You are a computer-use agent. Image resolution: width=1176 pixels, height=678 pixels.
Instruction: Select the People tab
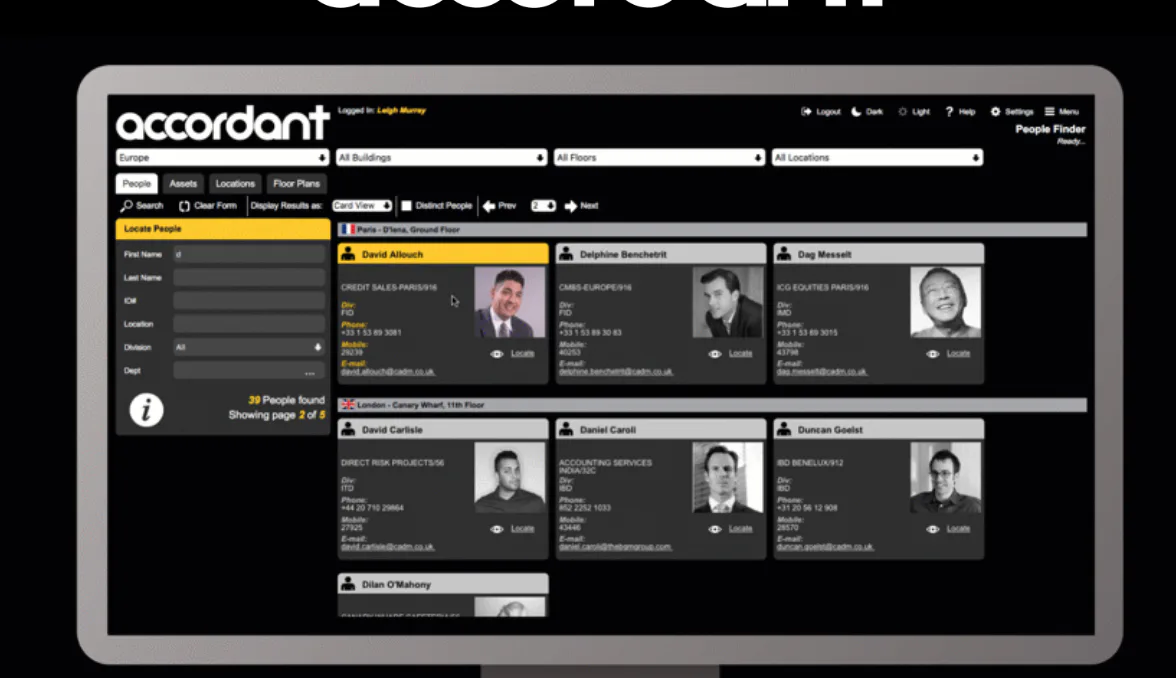(136, 184)
